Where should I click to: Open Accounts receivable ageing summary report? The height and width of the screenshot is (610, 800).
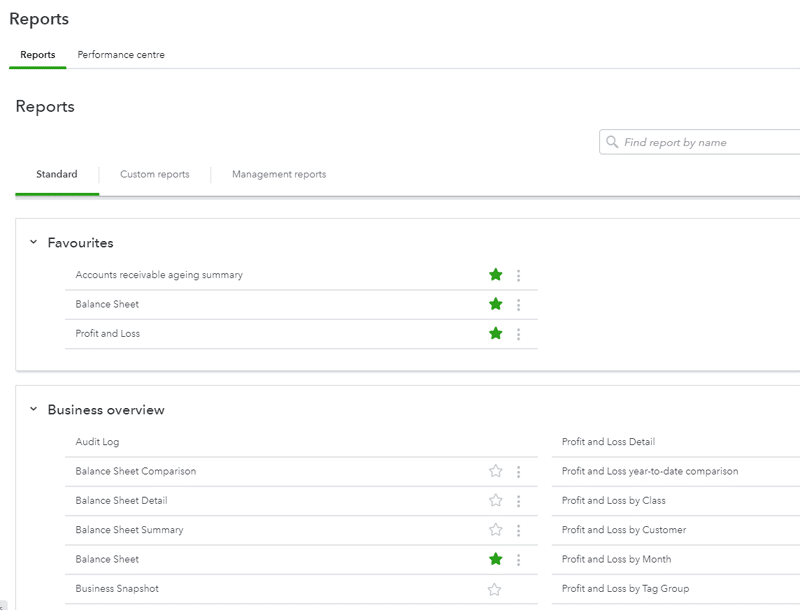[159, 275]
